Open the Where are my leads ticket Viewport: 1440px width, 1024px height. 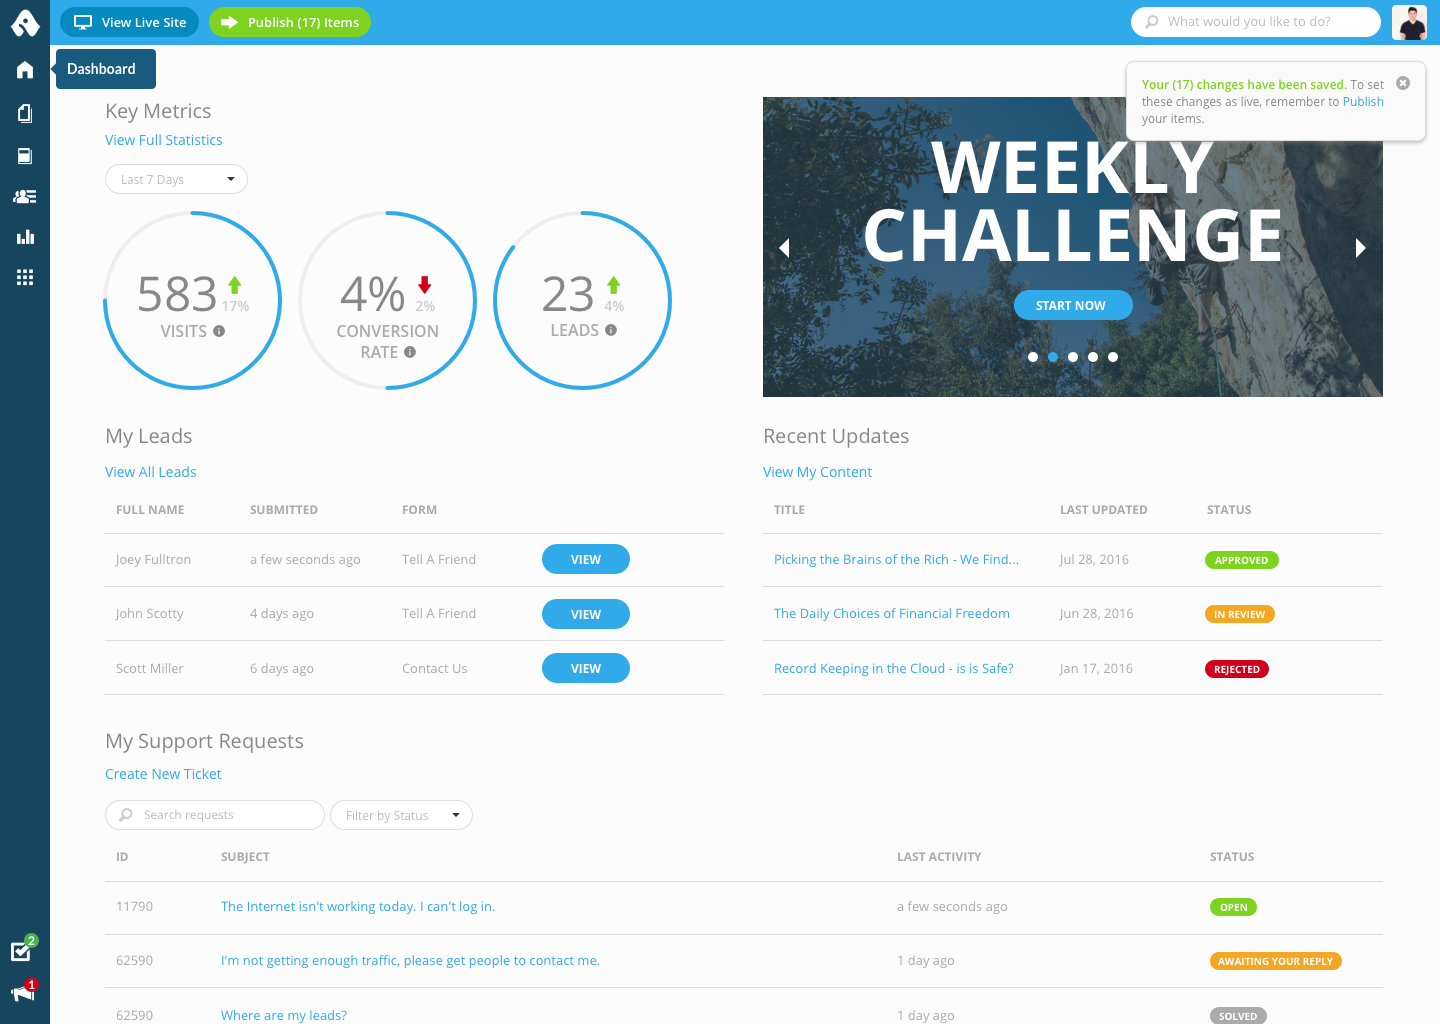[x=284, y=1015]
